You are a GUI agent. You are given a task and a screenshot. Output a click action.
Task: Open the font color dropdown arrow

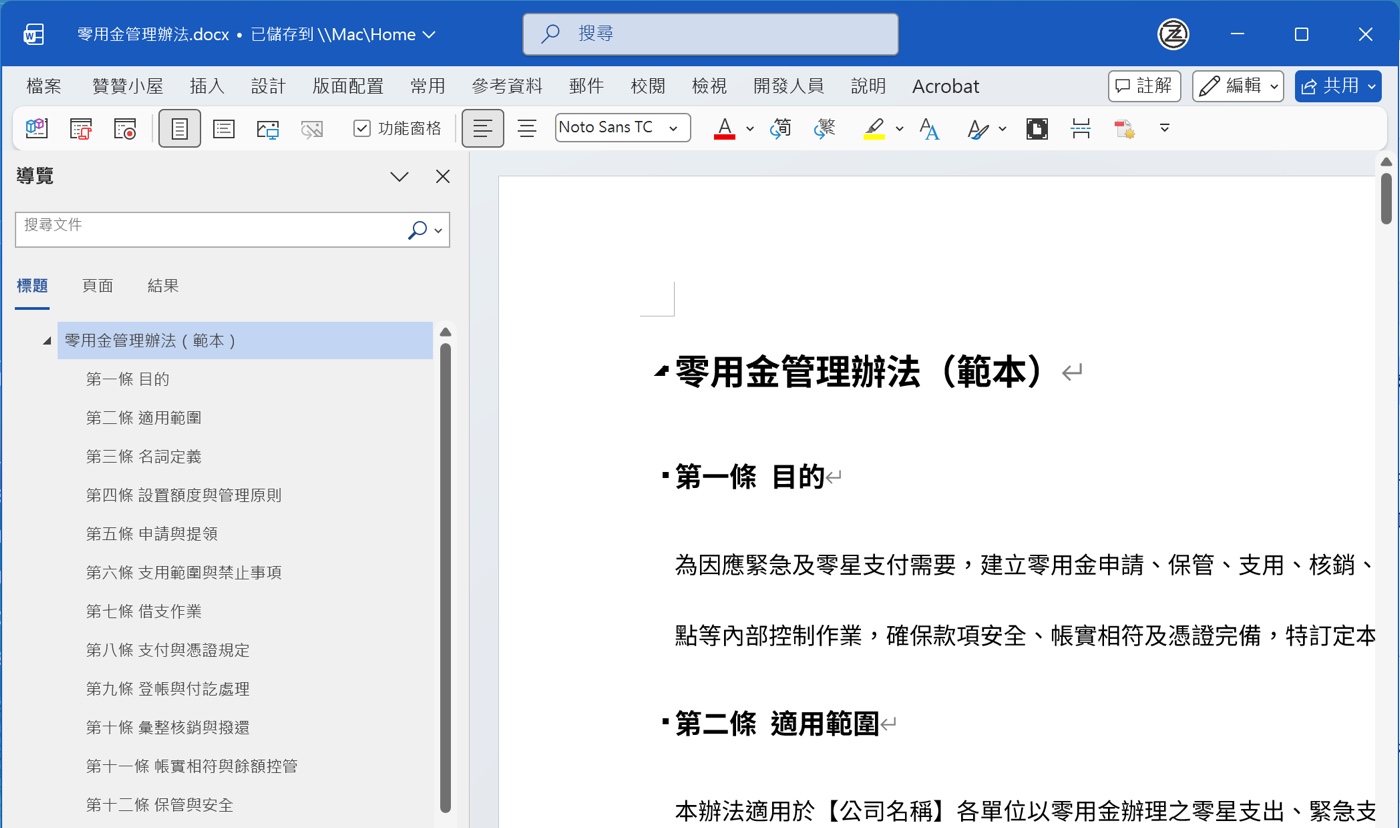click(x=750, y=128)
